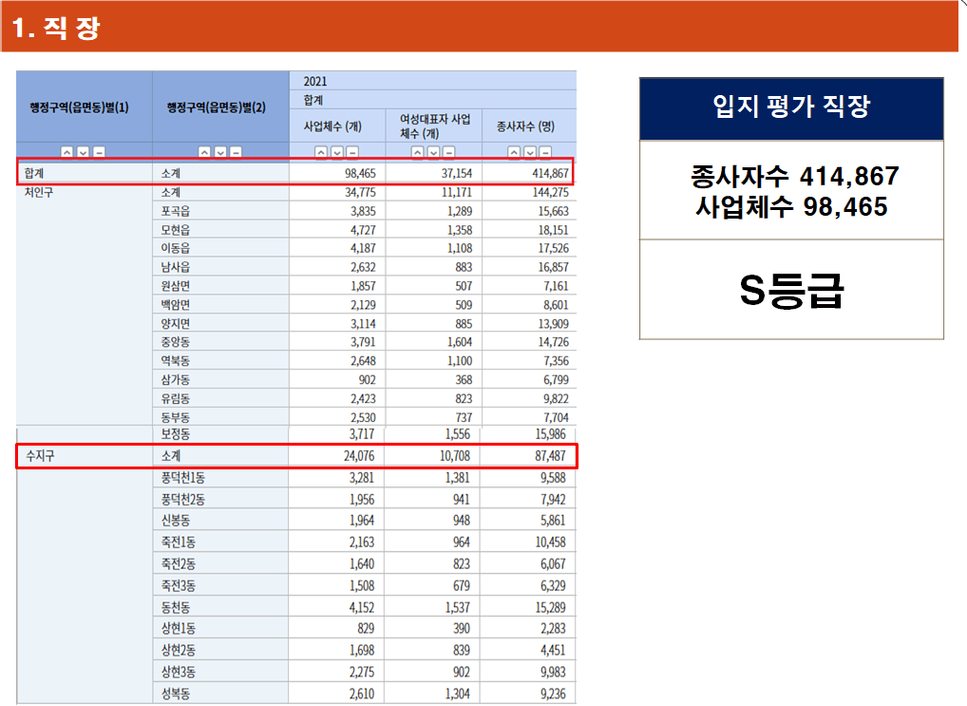Sort descending the 행정구역(읍면동)별(1) column
This screenshot has height=706, width=967.
point(83,151)
